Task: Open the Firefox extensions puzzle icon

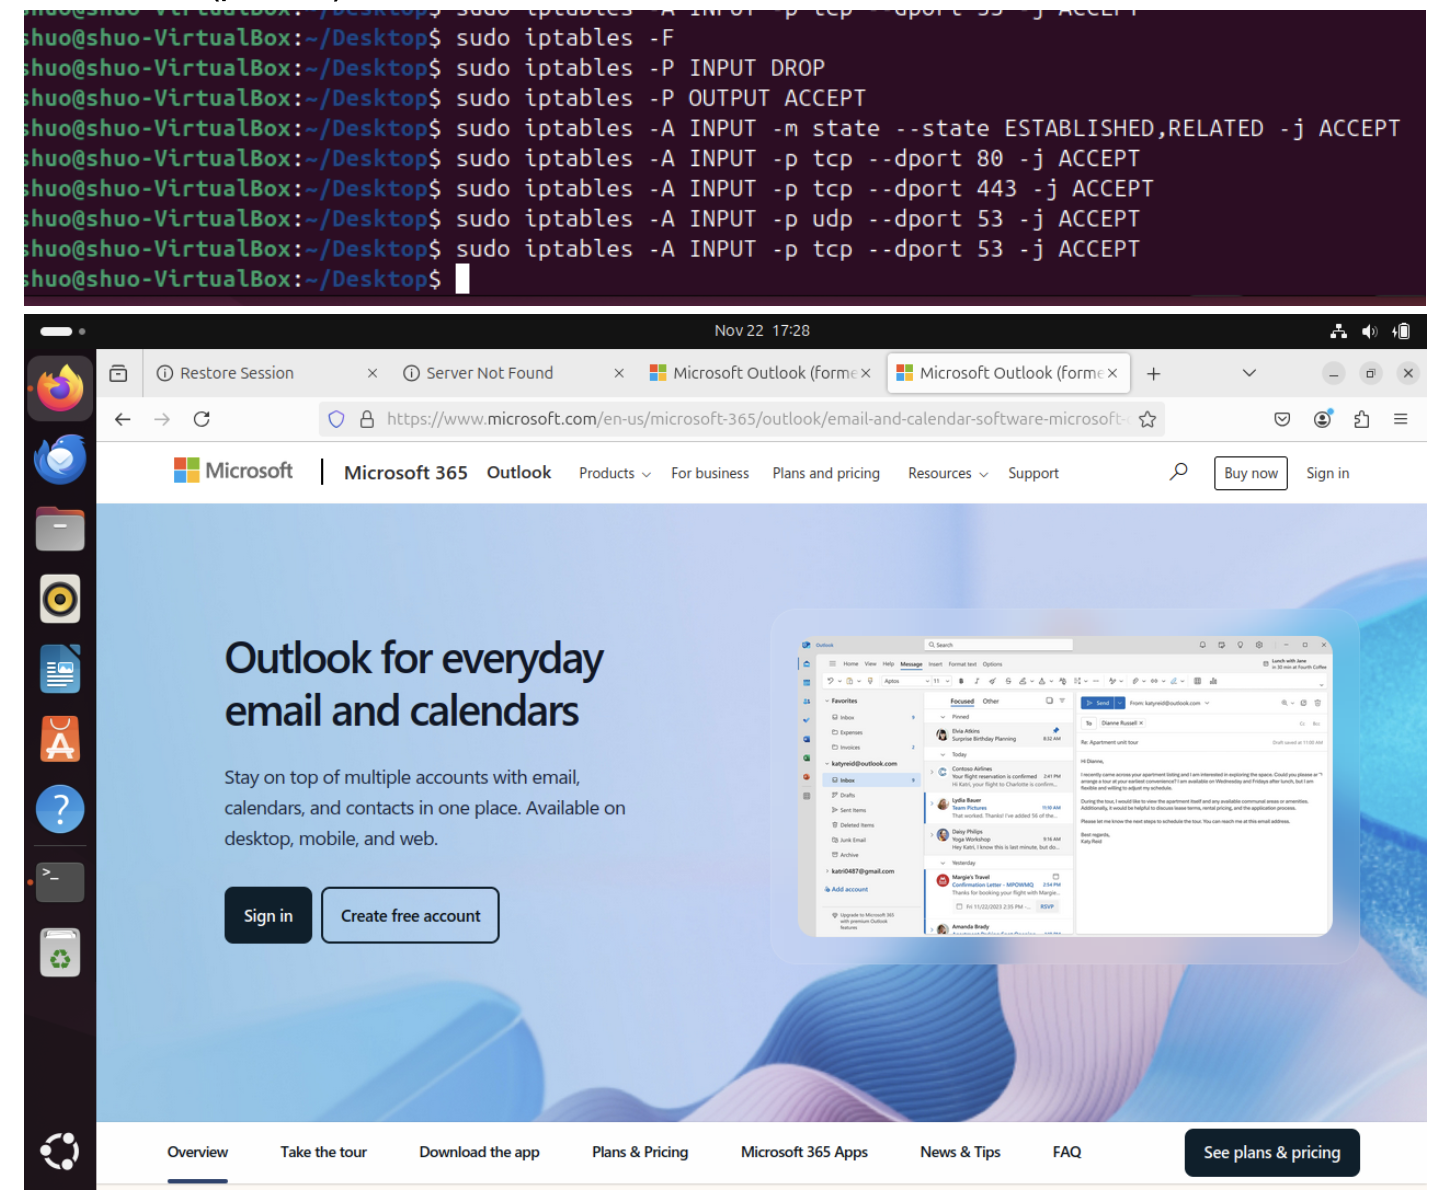Action: (1361, 419)
